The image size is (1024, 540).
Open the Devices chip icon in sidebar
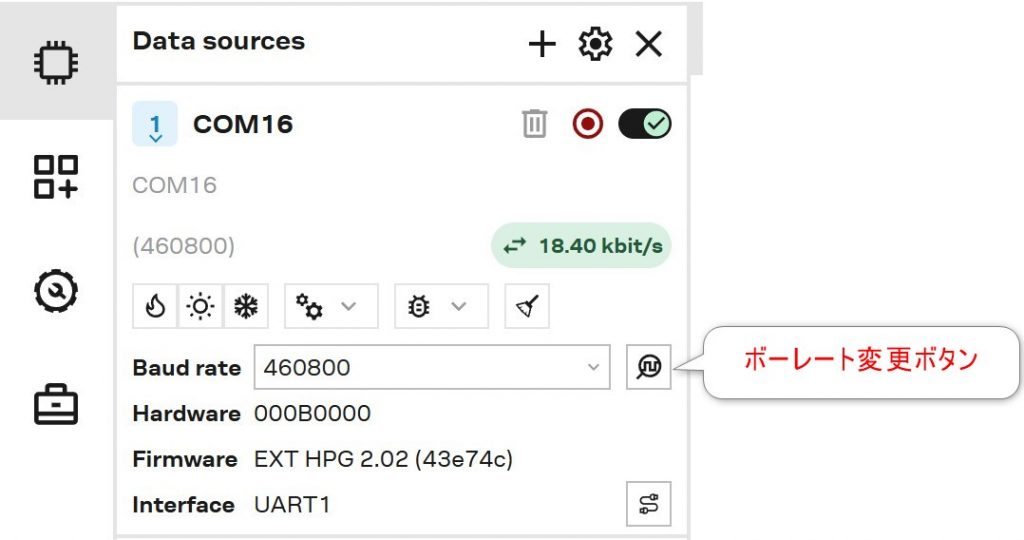coord(56,63)
